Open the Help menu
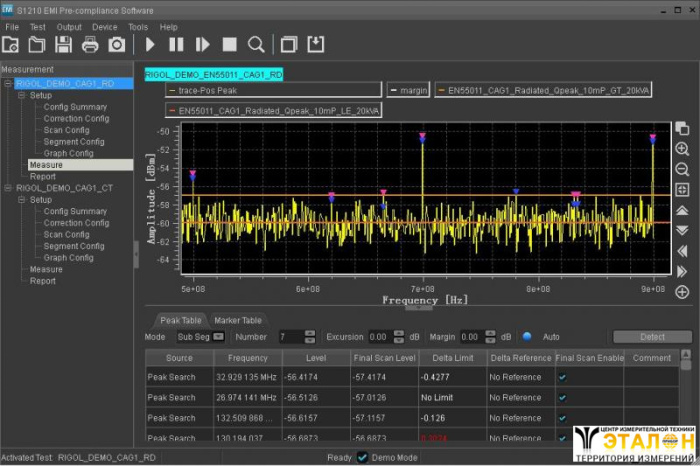This screenshot has height=466, width=700. [168, 27]
